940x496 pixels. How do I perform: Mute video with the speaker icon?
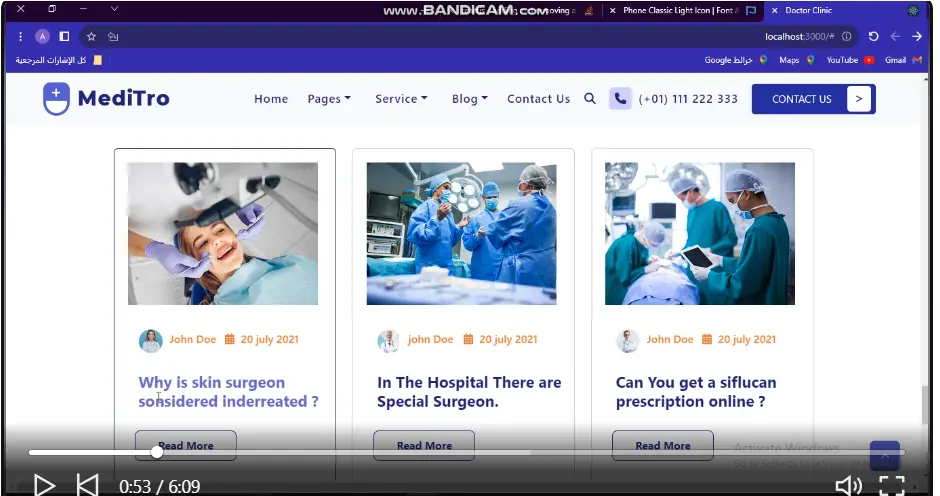pyautogui.click(x=848, y=485)
